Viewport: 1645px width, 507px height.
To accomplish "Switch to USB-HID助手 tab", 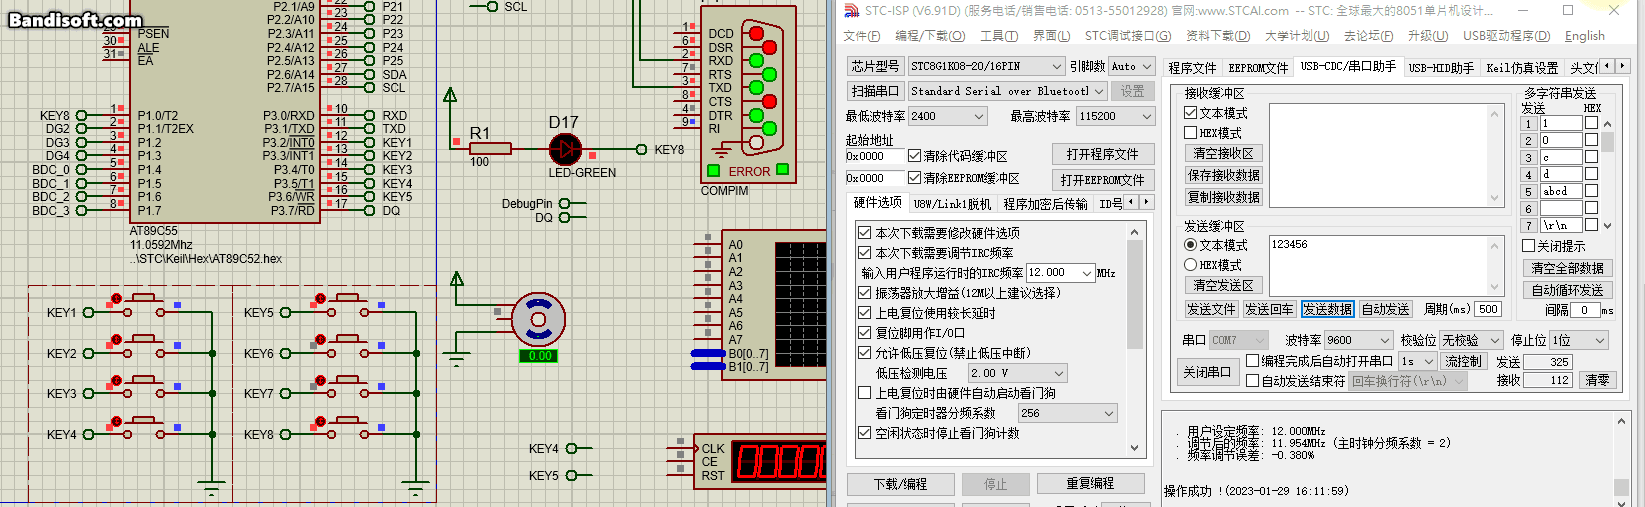I will 1440,68.
